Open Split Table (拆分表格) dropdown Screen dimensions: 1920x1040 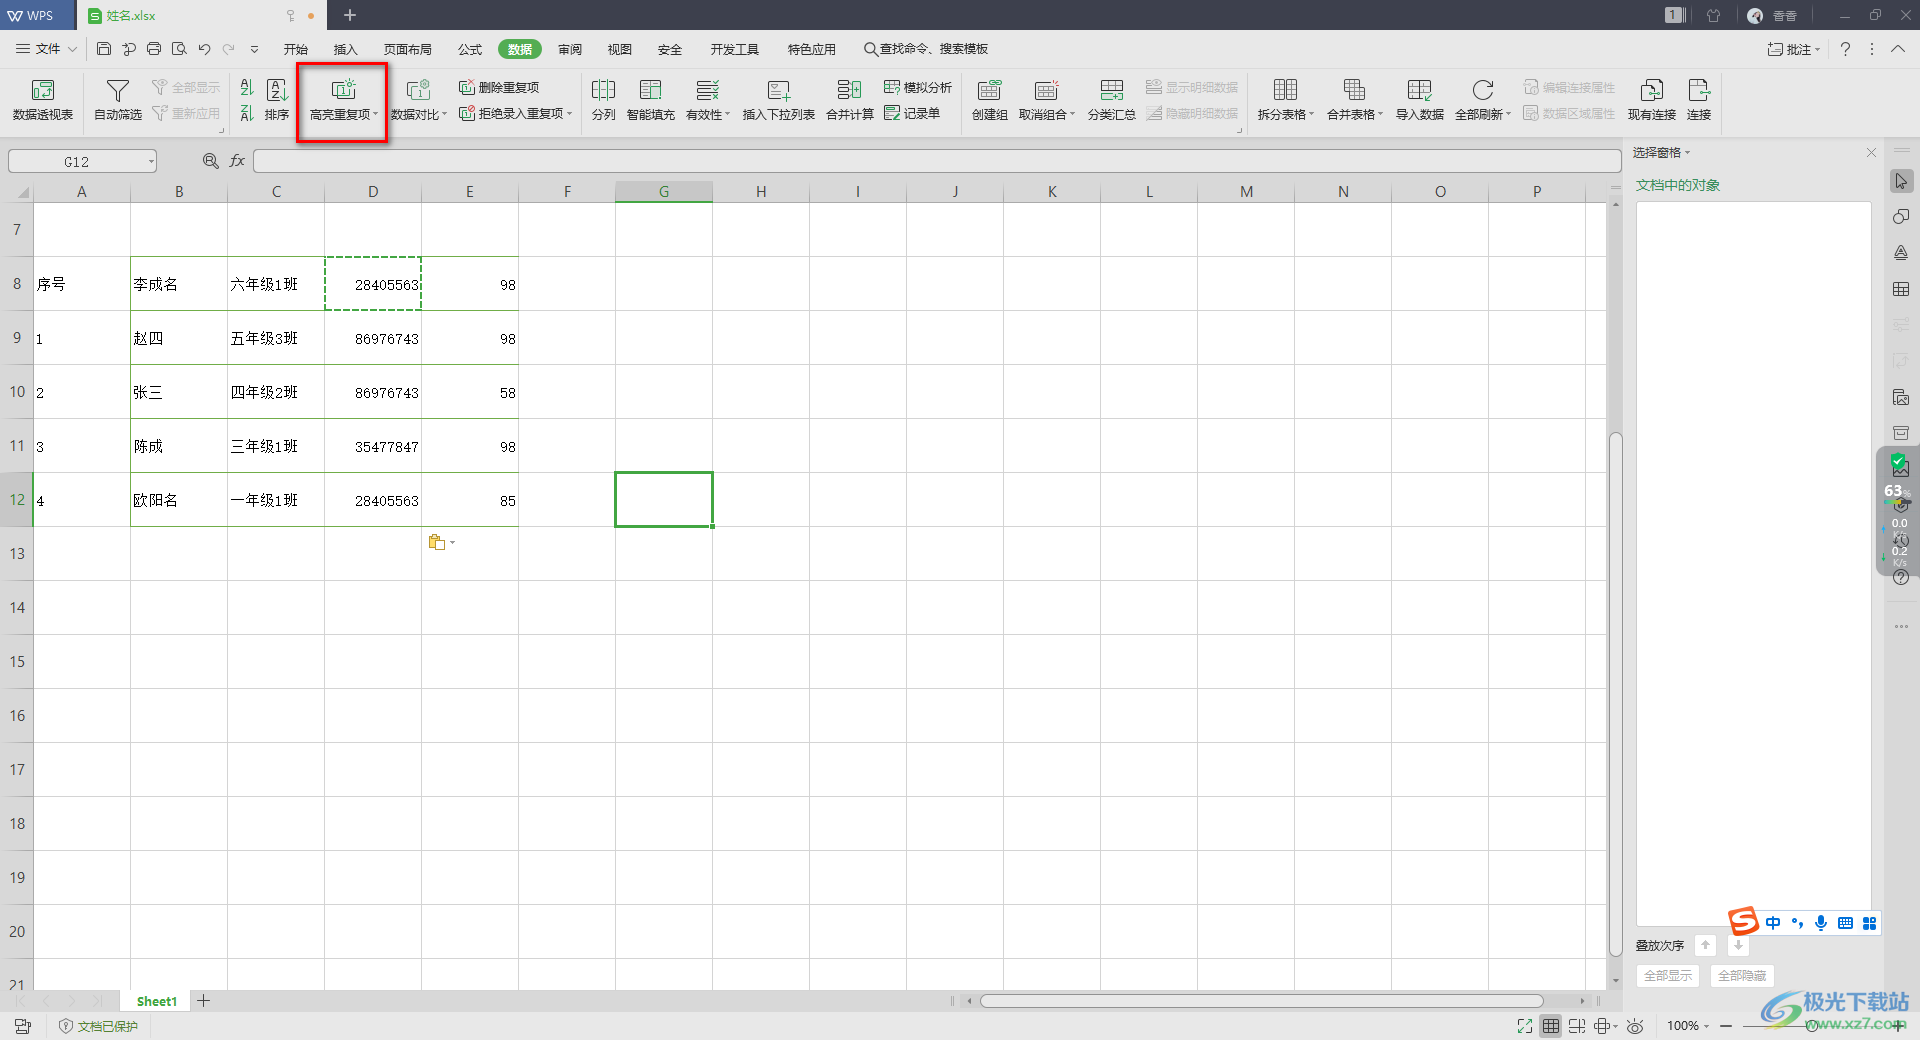click(x=1286, y=100)
